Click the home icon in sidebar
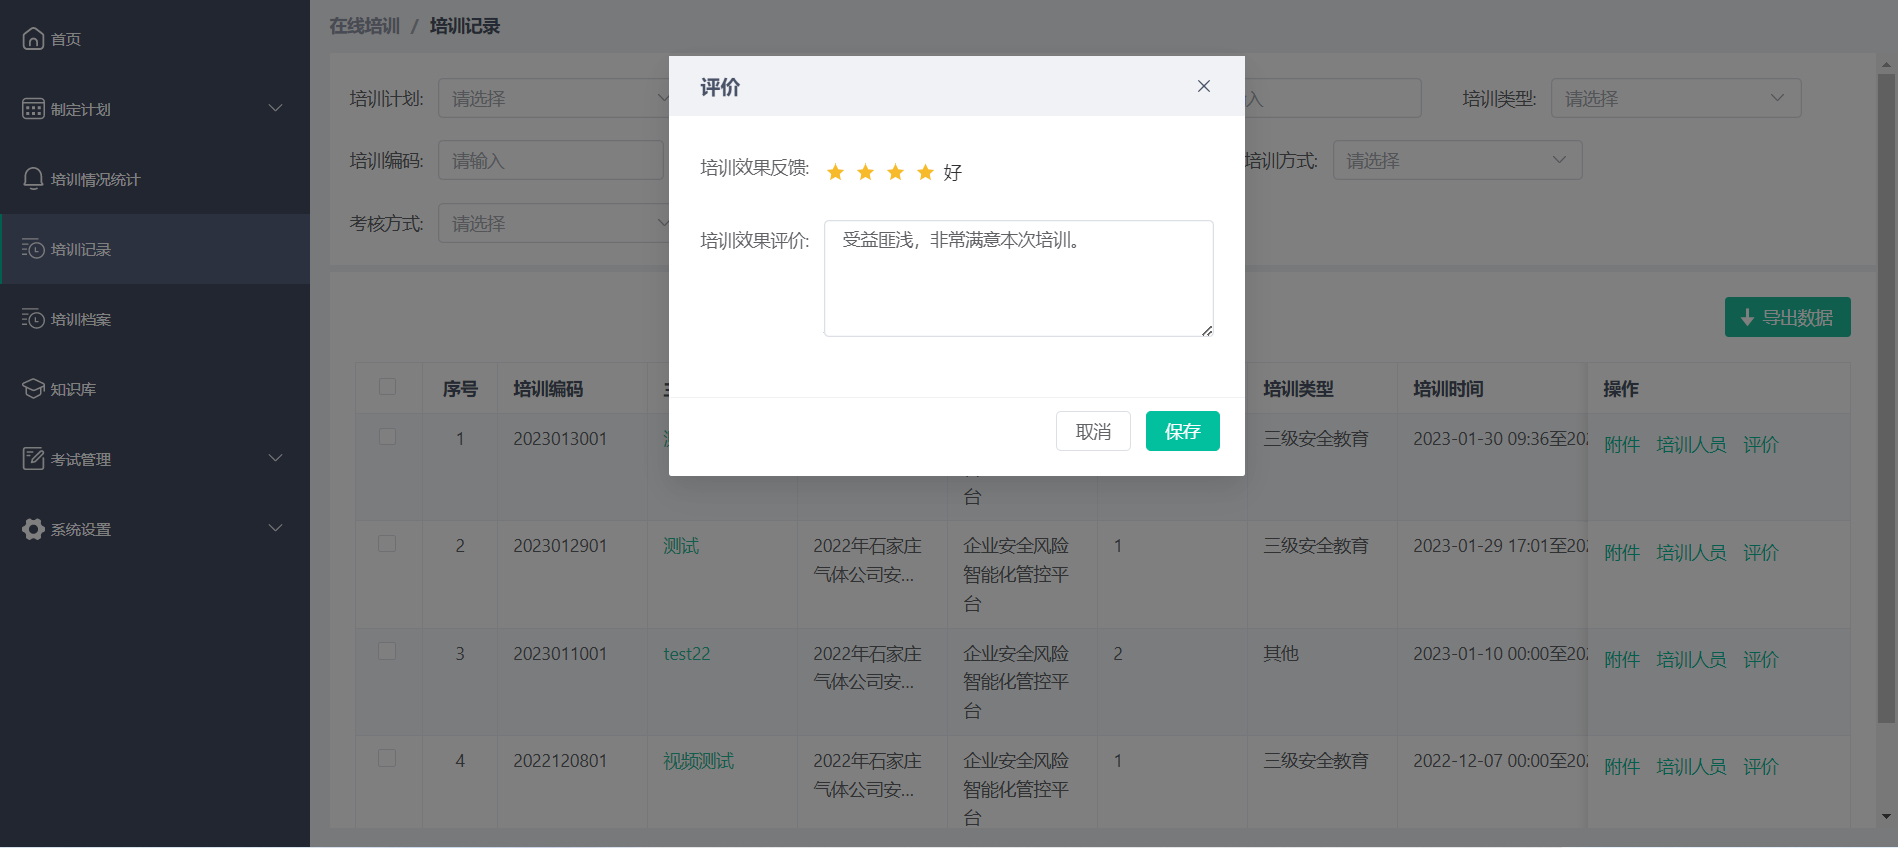Image resolution: width=1898 pixels, height=848 pixels. coord(33,39)
